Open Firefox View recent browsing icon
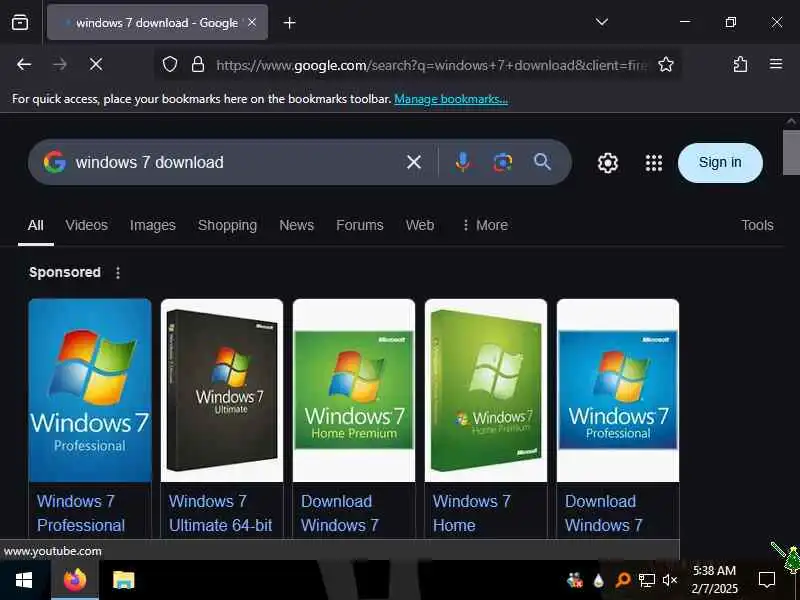The width and height of the screenshot is (800, 600). 20,22
